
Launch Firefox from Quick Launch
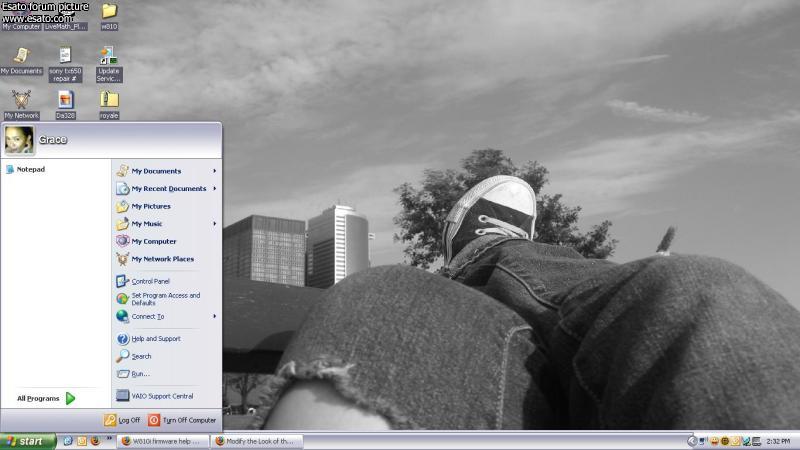[95, 441]
